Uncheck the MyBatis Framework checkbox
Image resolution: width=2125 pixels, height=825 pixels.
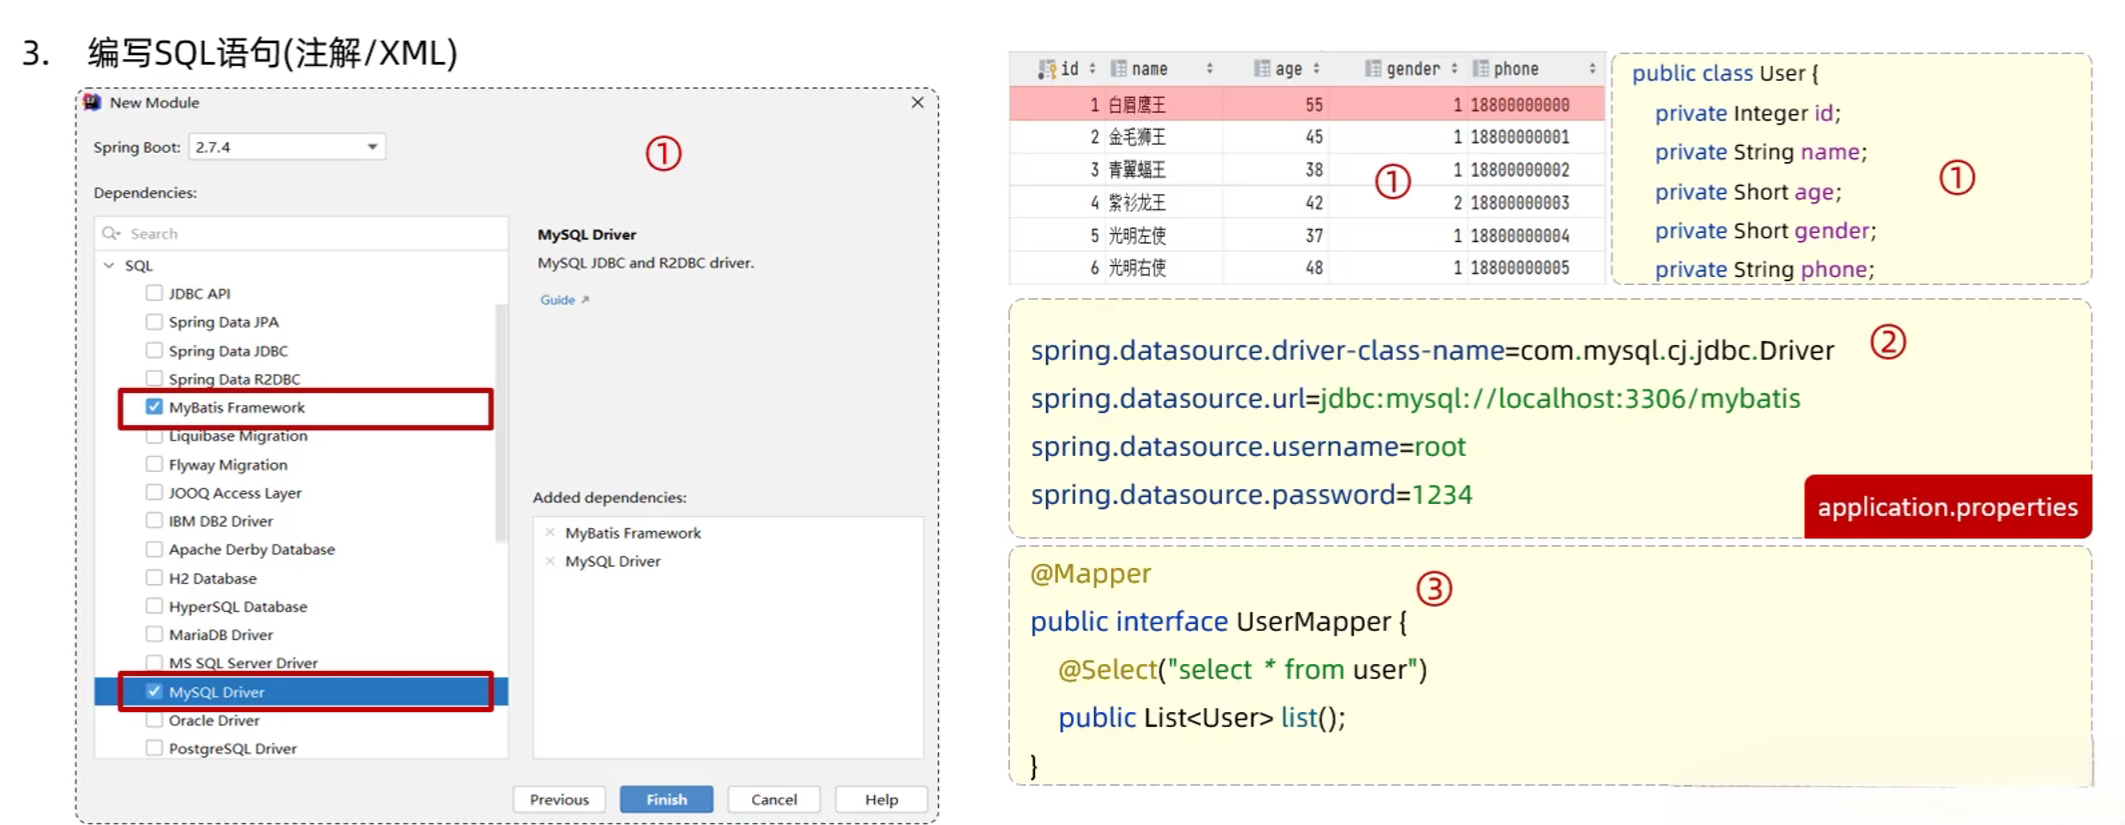point(154,407)
